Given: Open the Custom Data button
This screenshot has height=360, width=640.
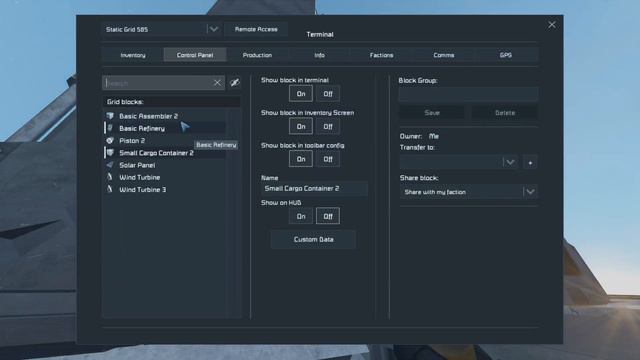Looking at the screenshot, I should pyautogui.click(x=313, y=240).
